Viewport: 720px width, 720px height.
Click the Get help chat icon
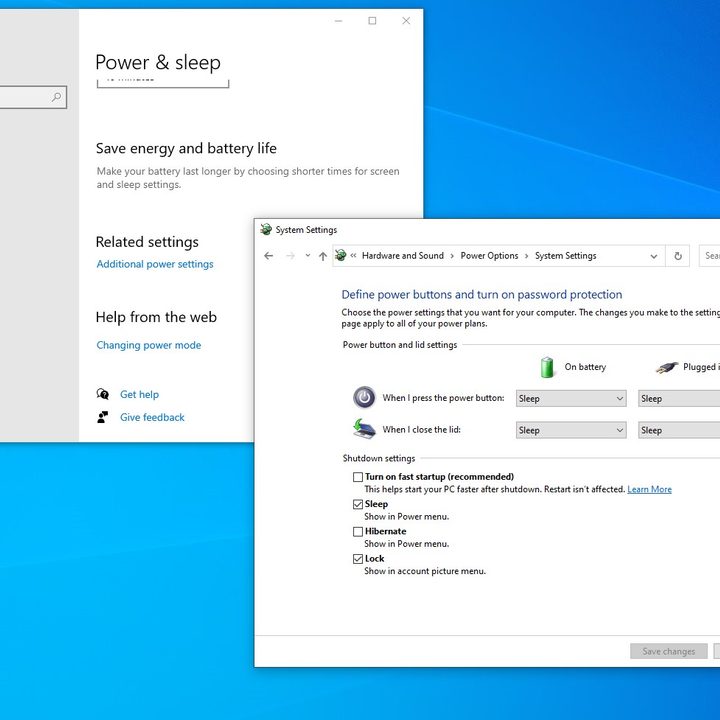coord(102,394)
